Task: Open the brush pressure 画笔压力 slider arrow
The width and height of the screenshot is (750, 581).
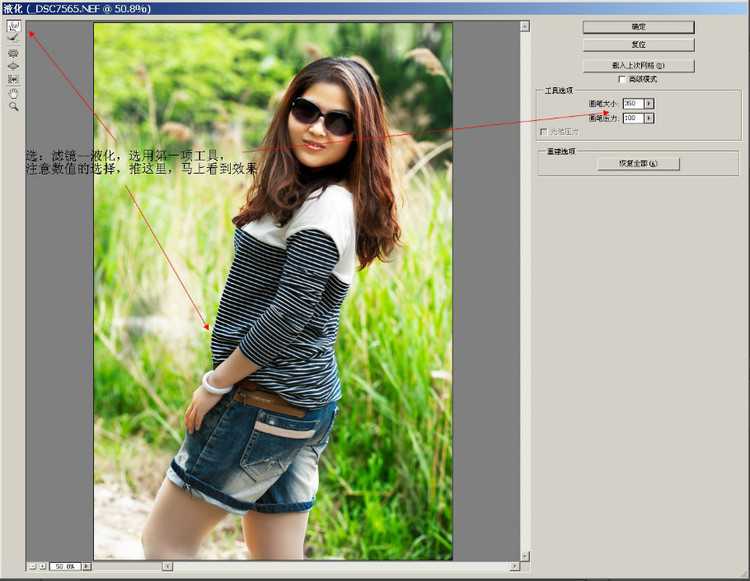Action: 649,118
